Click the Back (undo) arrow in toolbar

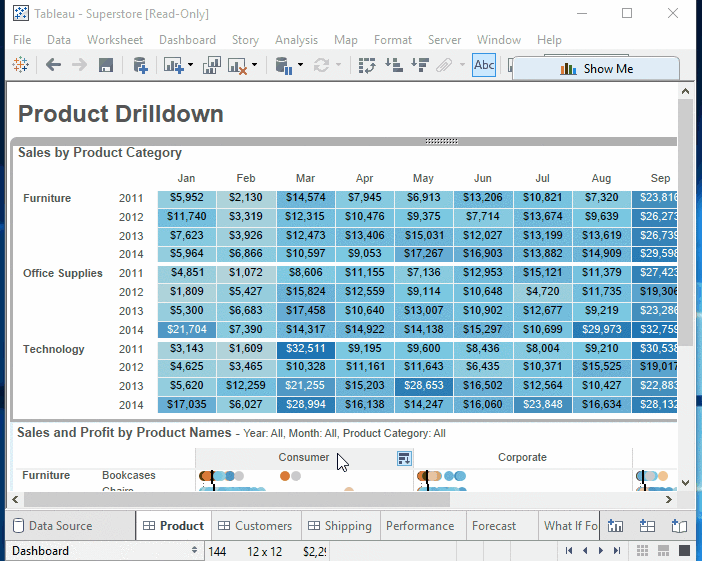(x=53, y=66)
